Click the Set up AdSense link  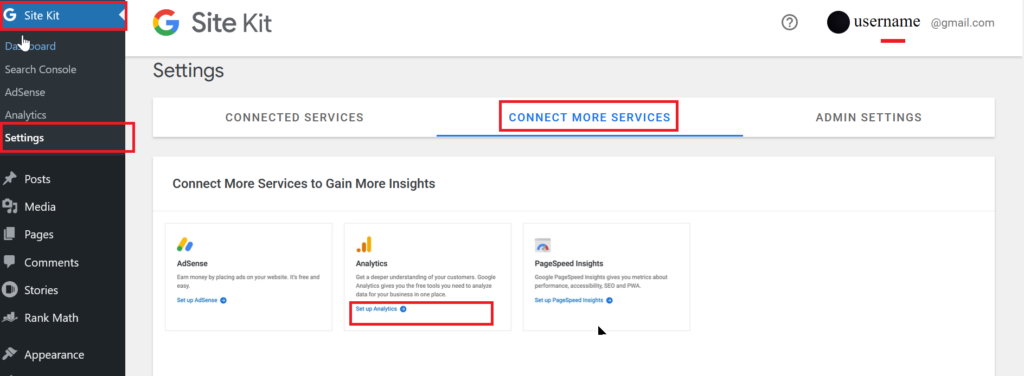tap(202, 300)
